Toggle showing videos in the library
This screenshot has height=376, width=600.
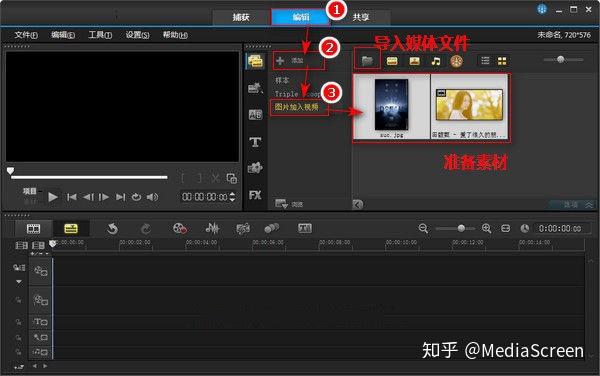tap(392, 61)
